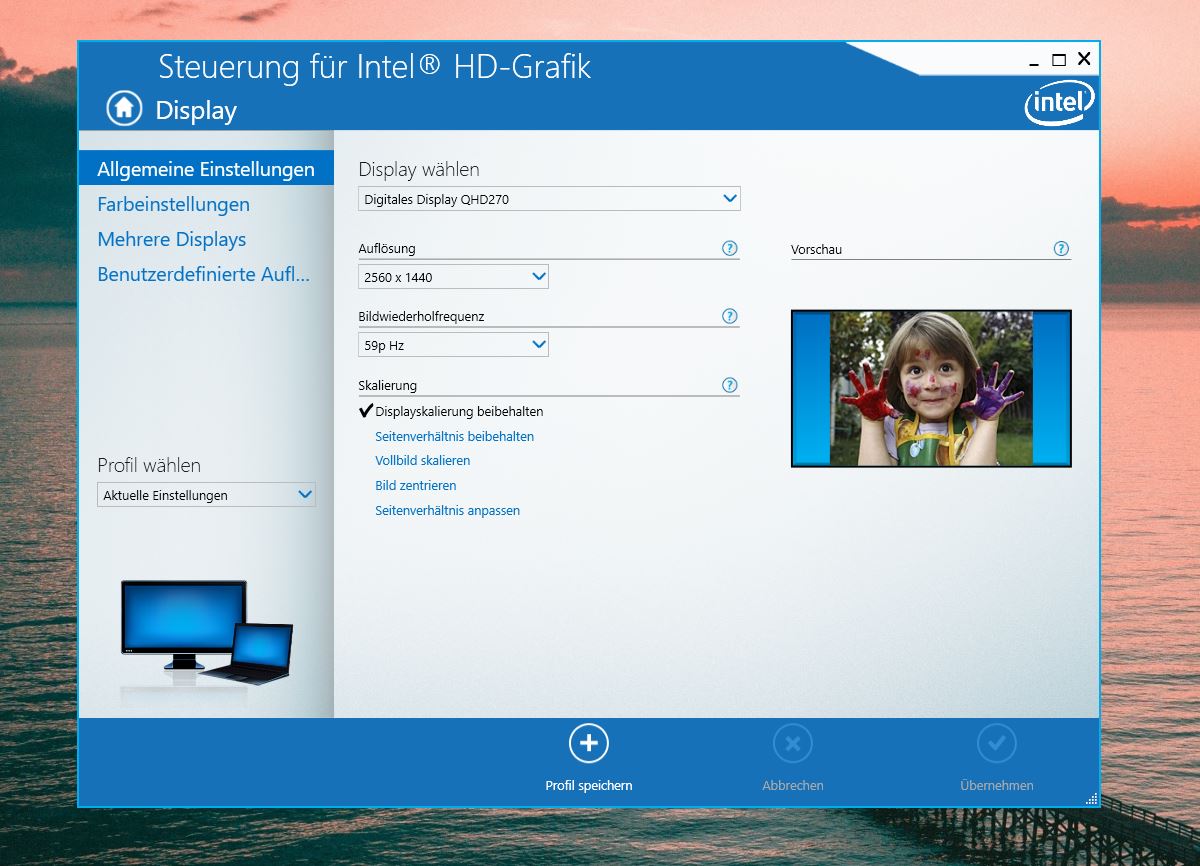1200x866 pixels.
Task: Select Seitenverhältnis anpassen option
Action: click(447, 511)
